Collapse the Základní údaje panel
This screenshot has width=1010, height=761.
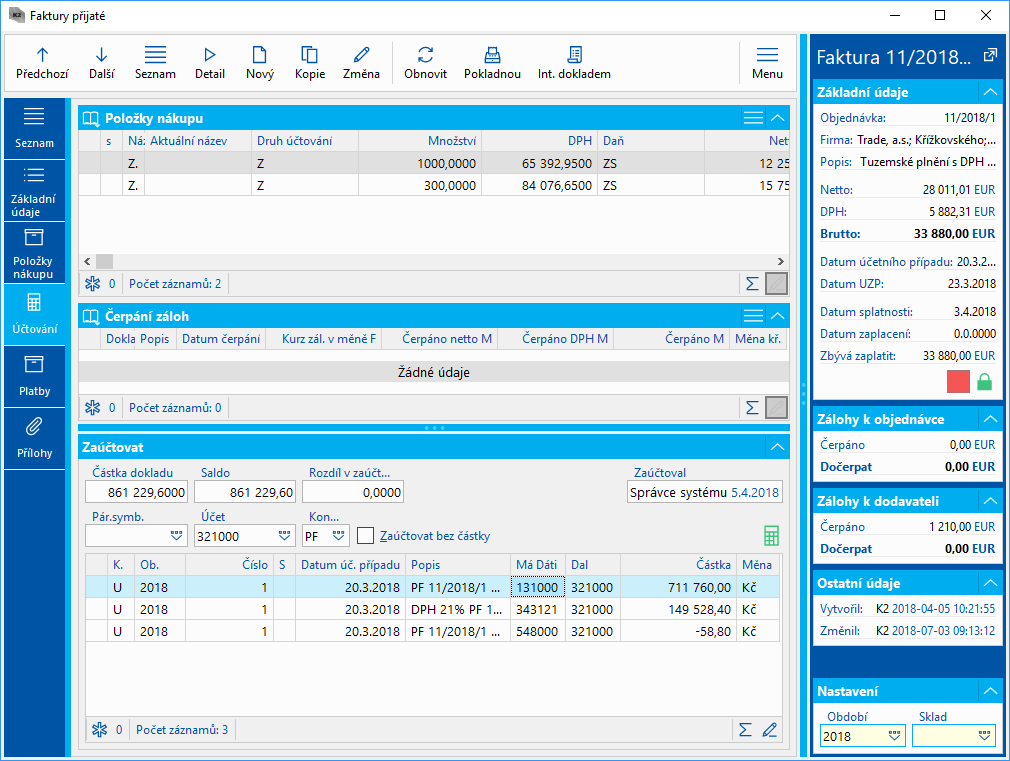(990, 92)
